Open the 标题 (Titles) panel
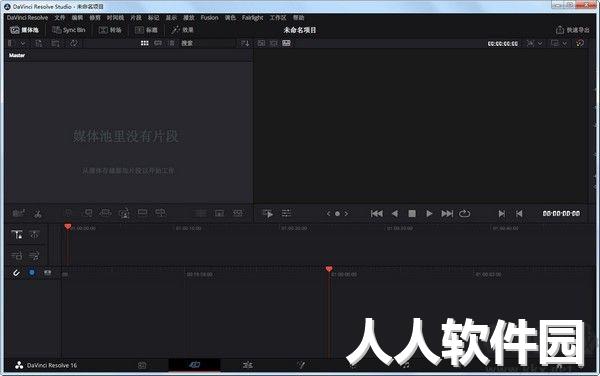The image size is (600, 376). [x=146, y=30]
